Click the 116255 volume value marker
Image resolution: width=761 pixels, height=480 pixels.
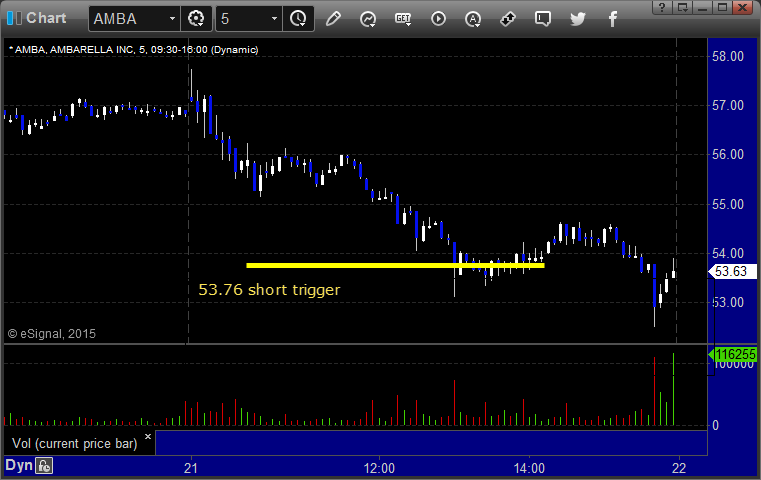733,355
